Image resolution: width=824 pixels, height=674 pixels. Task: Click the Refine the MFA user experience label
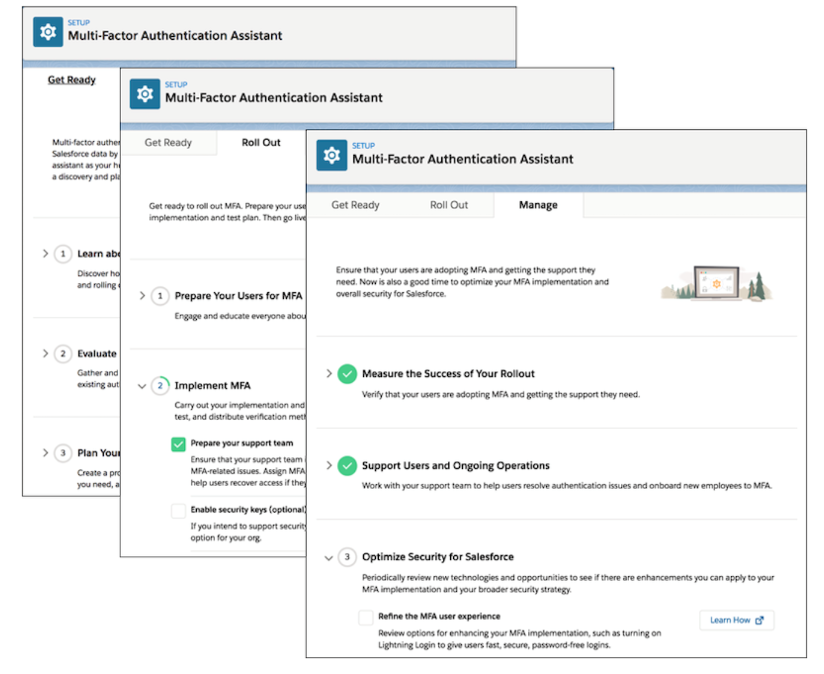coord(439,616)
